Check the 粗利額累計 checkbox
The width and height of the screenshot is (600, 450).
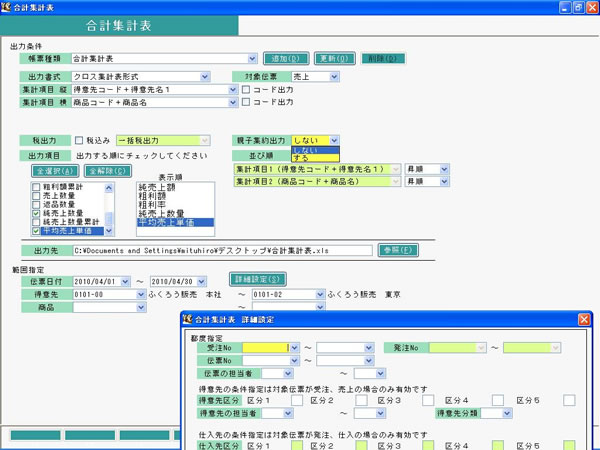[36, 187]
